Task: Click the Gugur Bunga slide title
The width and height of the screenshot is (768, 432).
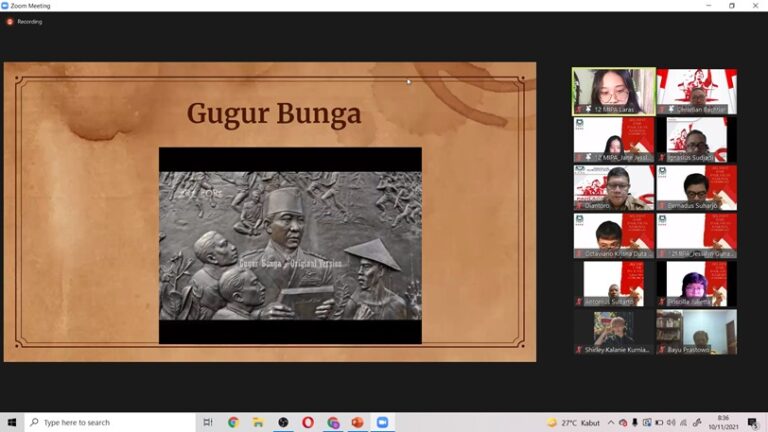Action: pos(273,114)
